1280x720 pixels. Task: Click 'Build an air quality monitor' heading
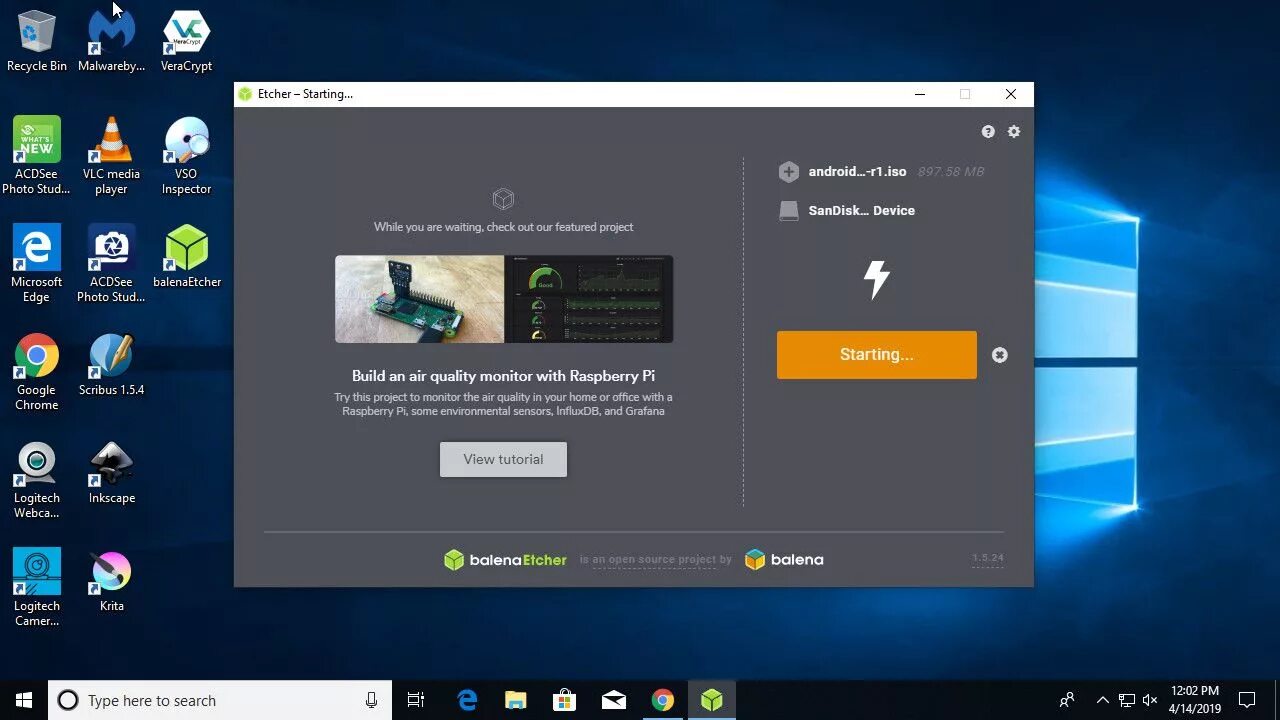[x=503, y=376]
